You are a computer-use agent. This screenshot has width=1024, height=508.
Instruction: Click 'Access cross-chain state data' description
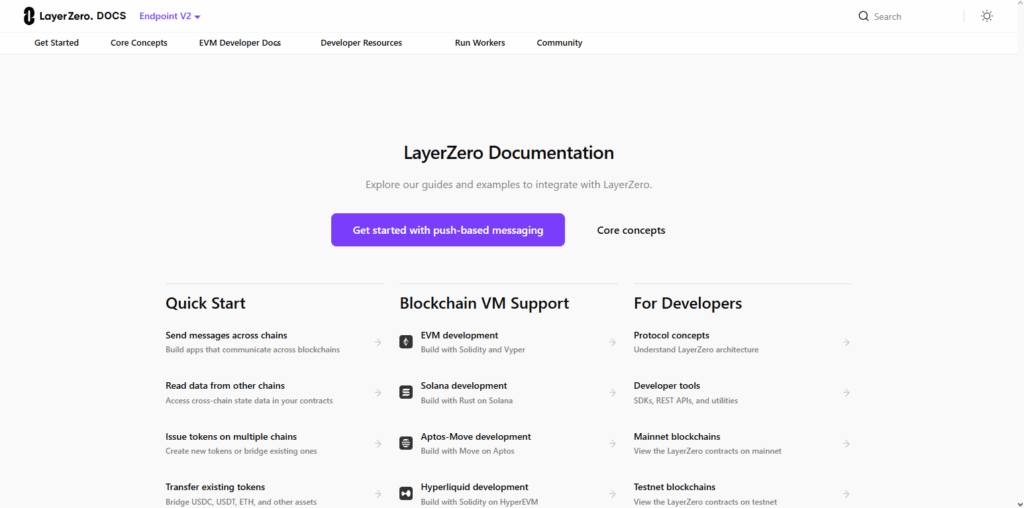click(x=249, y=401)
